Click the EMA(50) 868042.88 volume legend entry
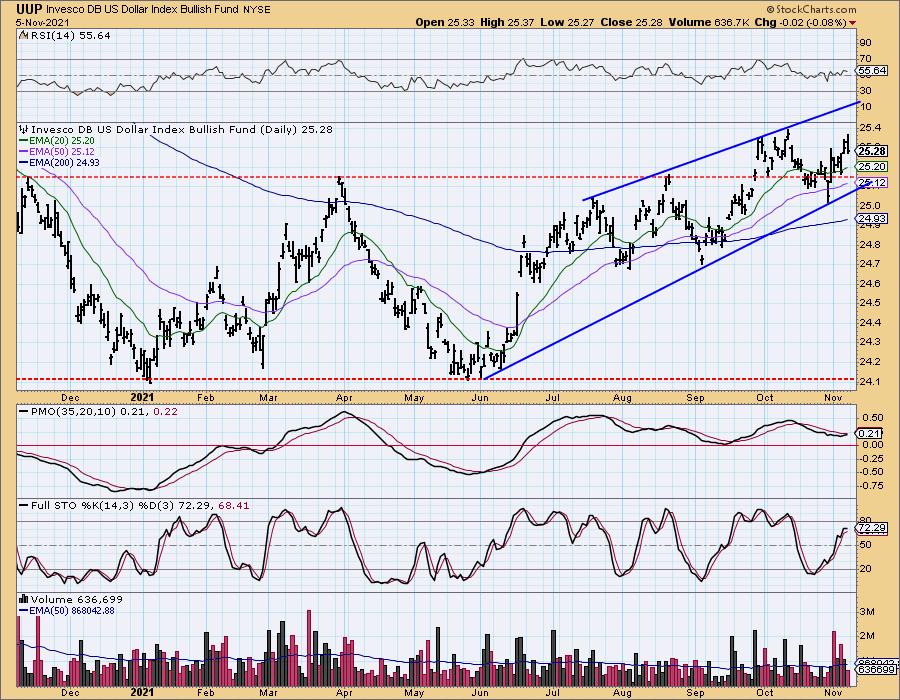This screenshot has height=700, width=900. [x=67, y=611]
